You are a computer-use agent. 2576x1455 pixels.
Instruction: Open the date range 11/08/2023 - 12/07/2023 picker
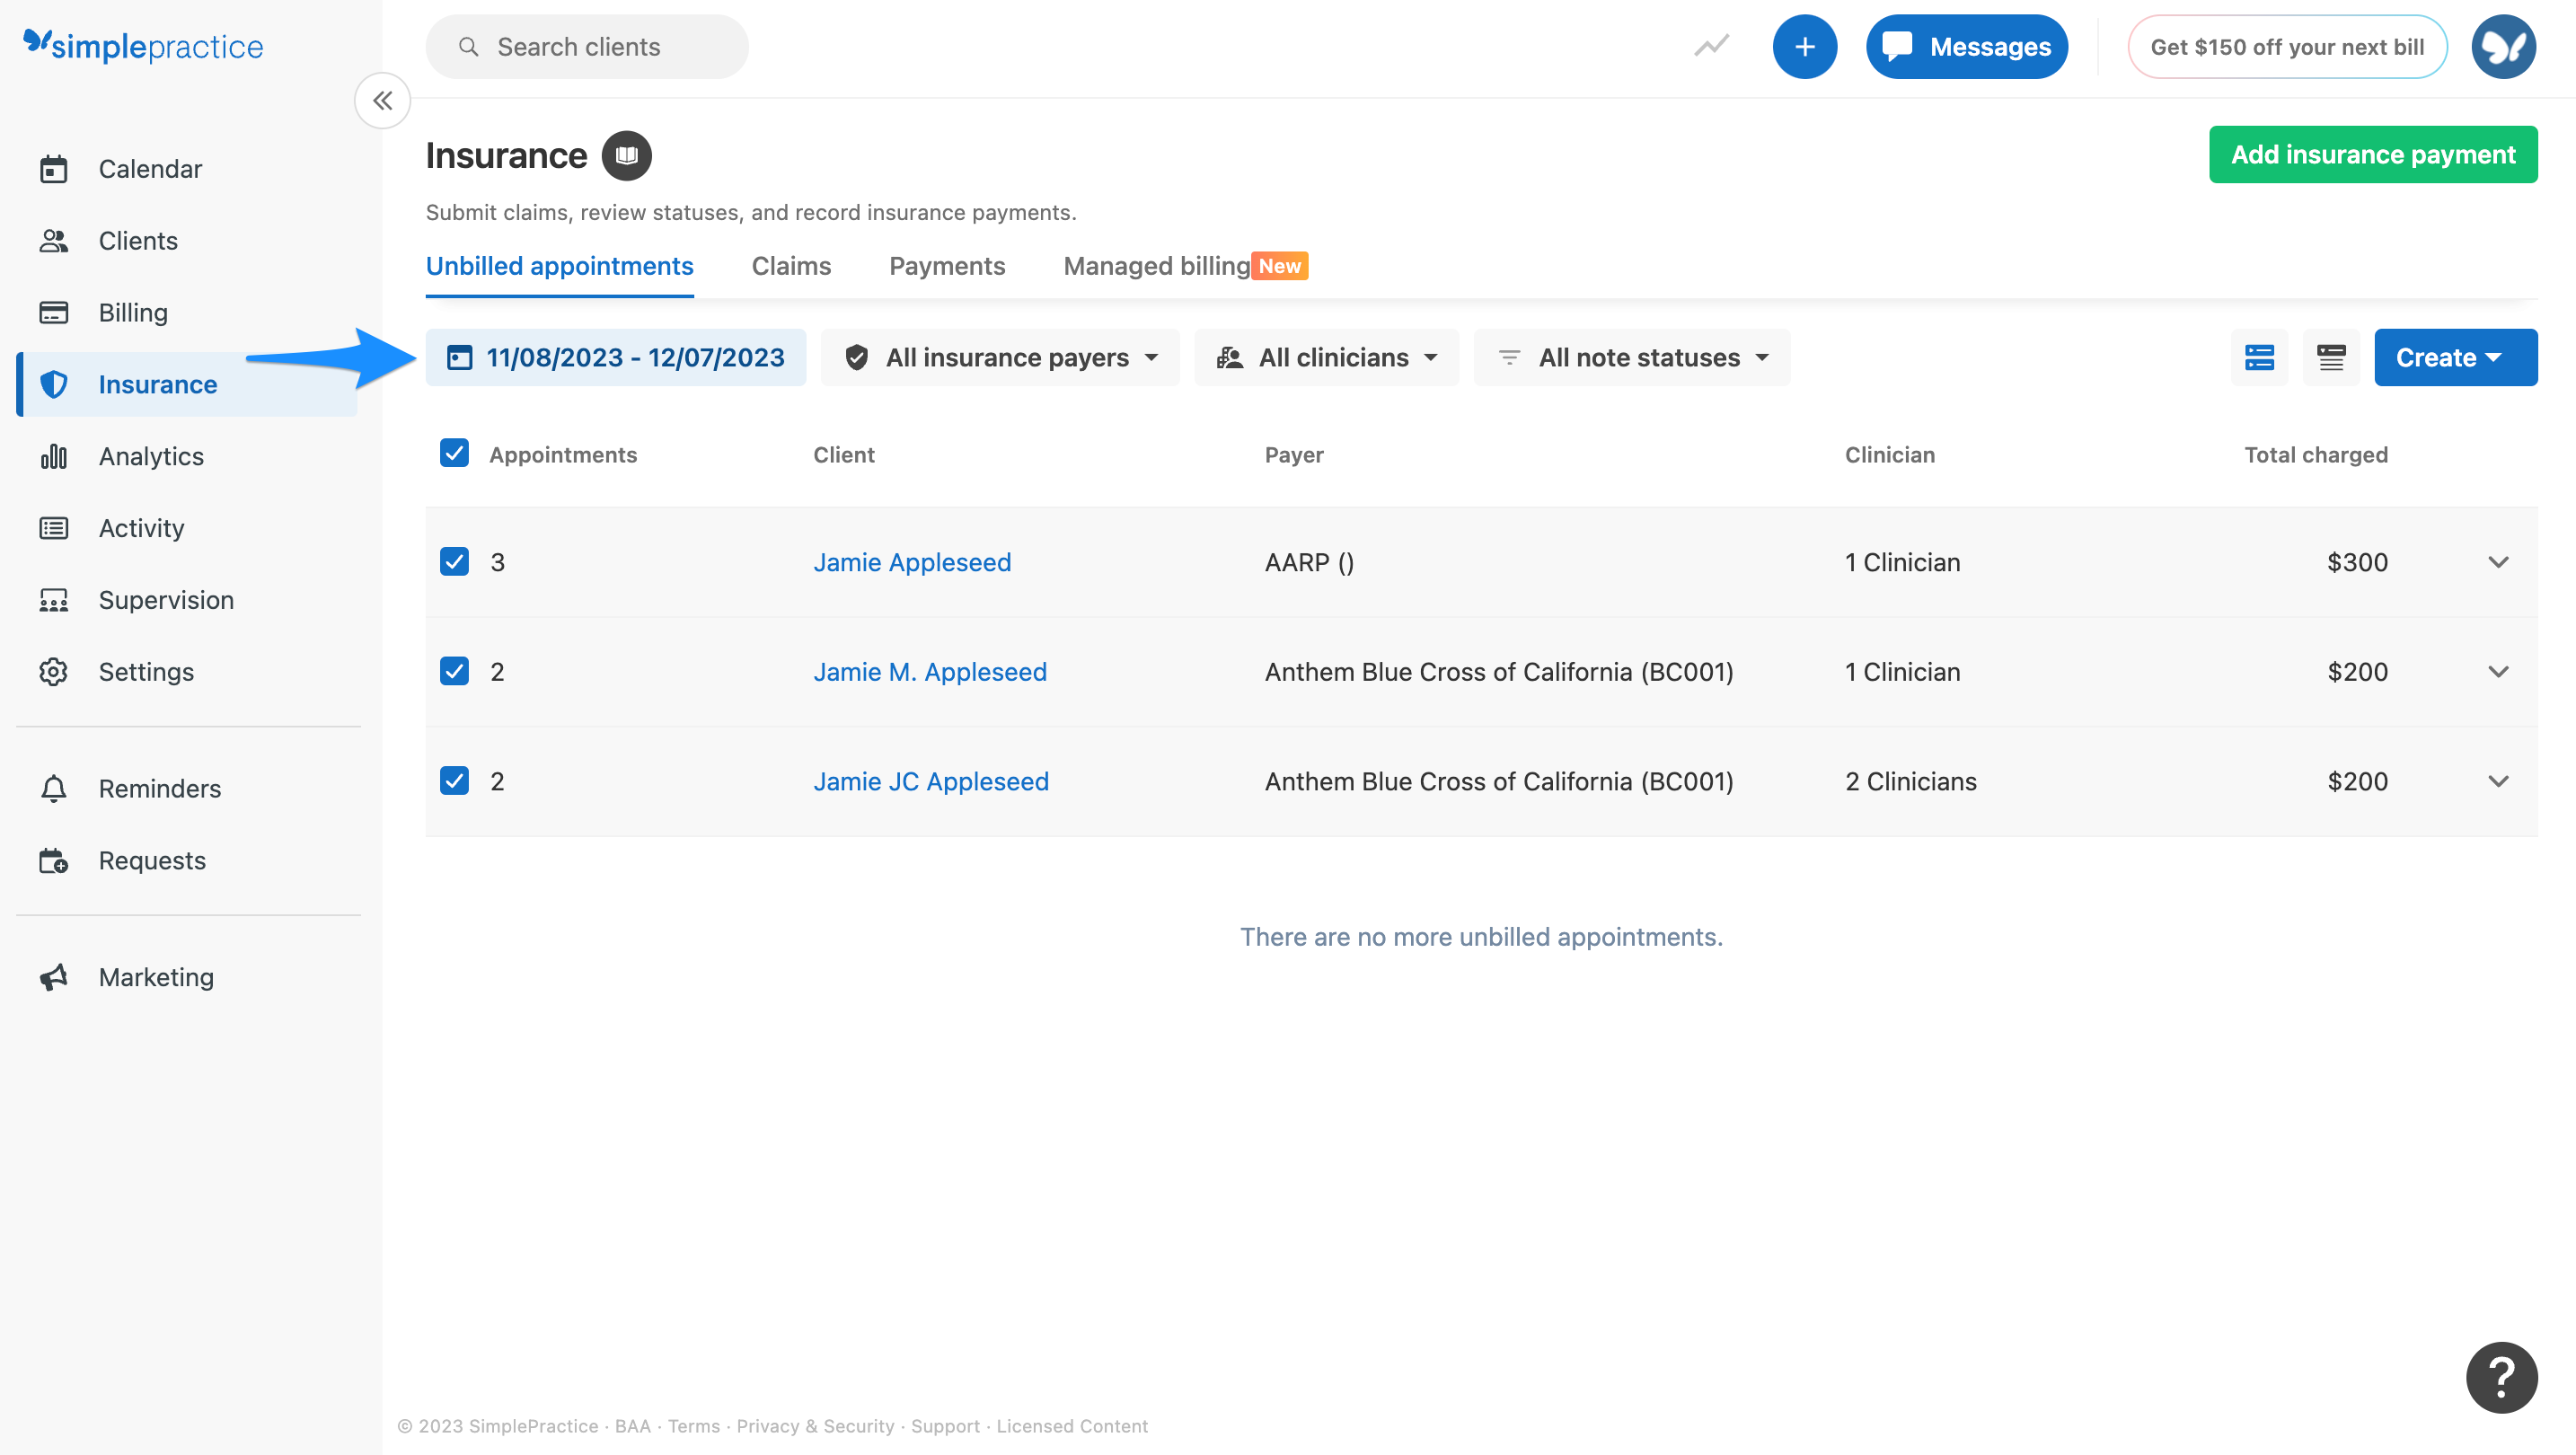tap(615, 357)
